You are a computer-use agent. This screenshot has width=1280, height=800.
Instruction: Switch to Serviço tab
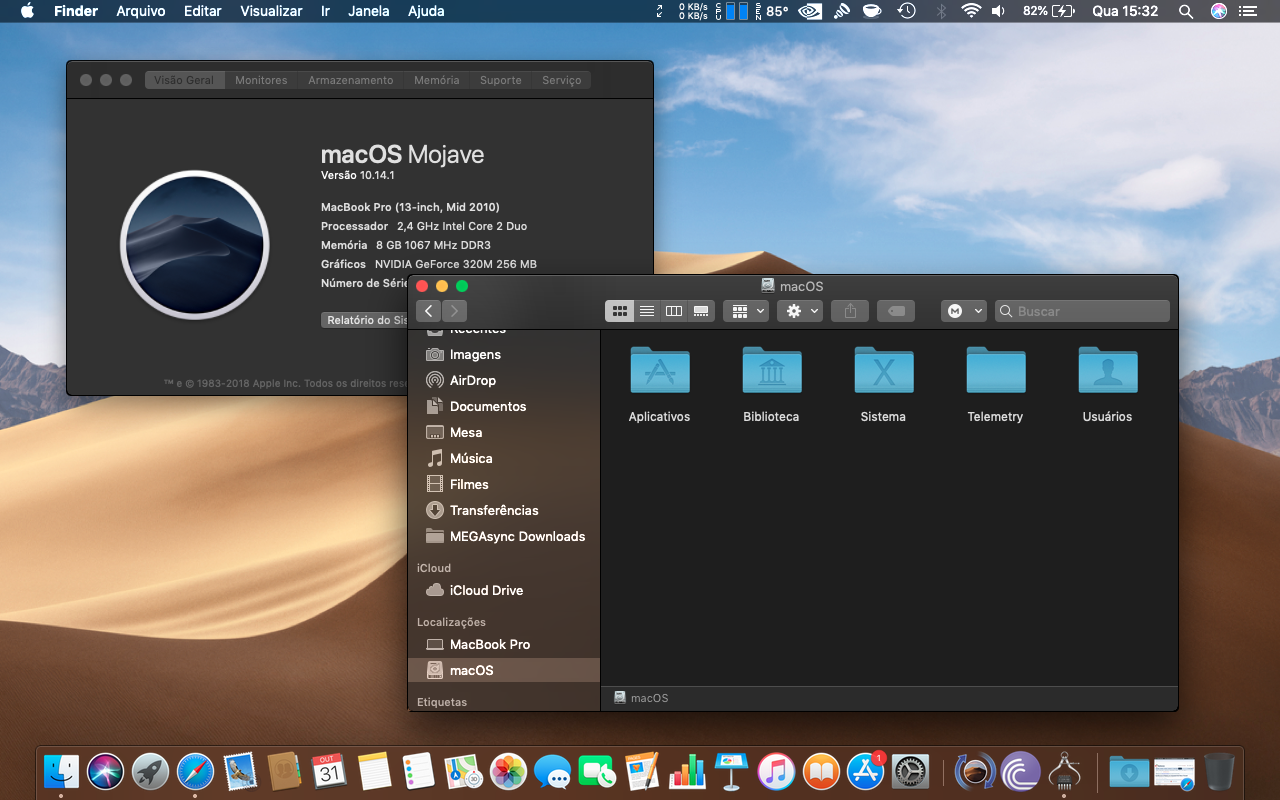(561, 80)
